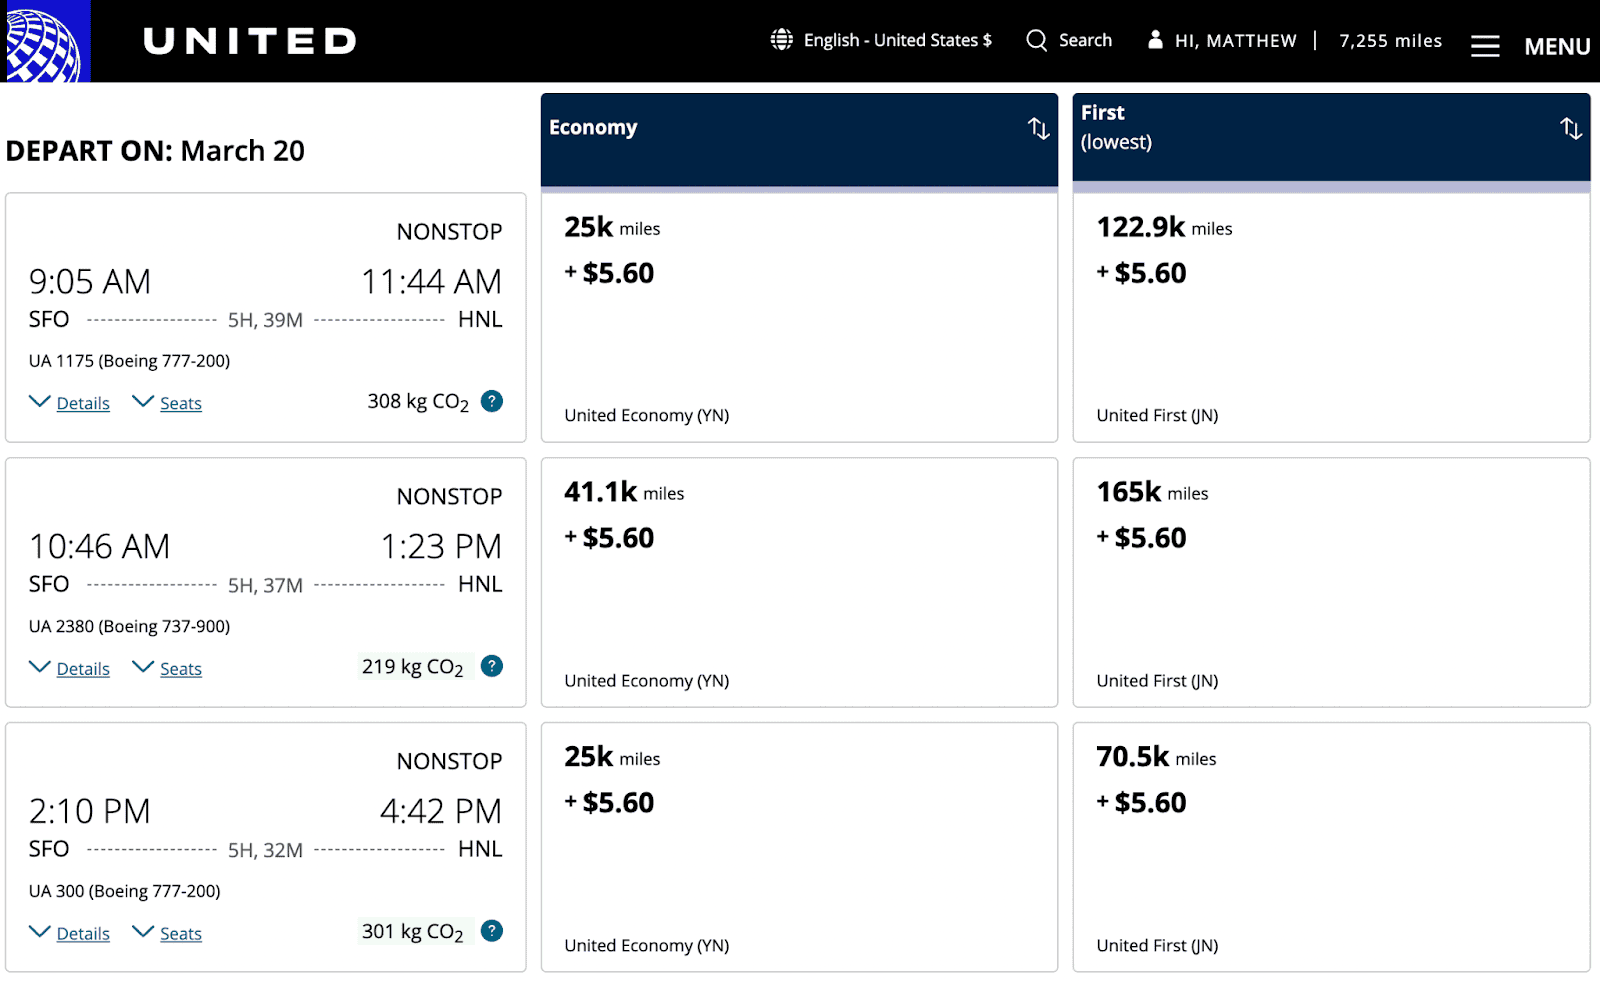Screen dimensions: 1600x982
Task: Open the account profile icon for Matthew
Action: click(1155, 40)
